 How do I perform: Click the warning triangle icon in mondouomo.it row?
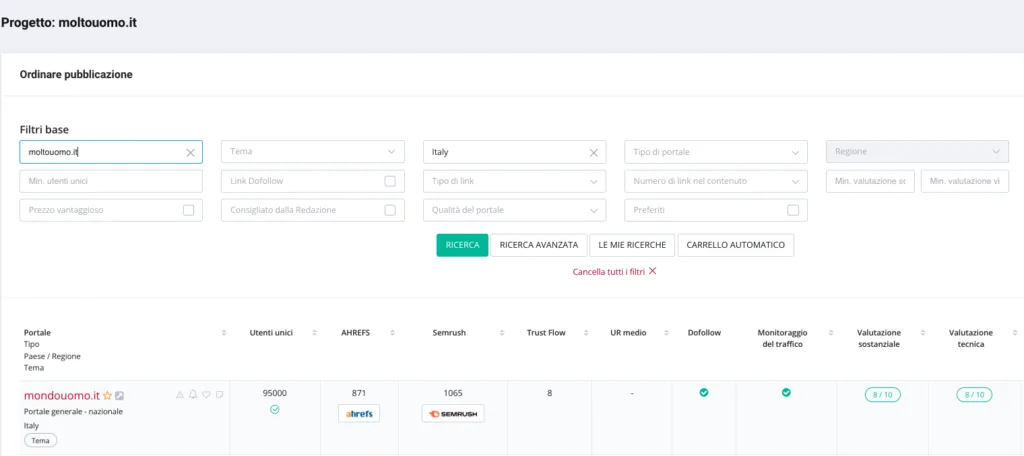(x=180, y=395)
